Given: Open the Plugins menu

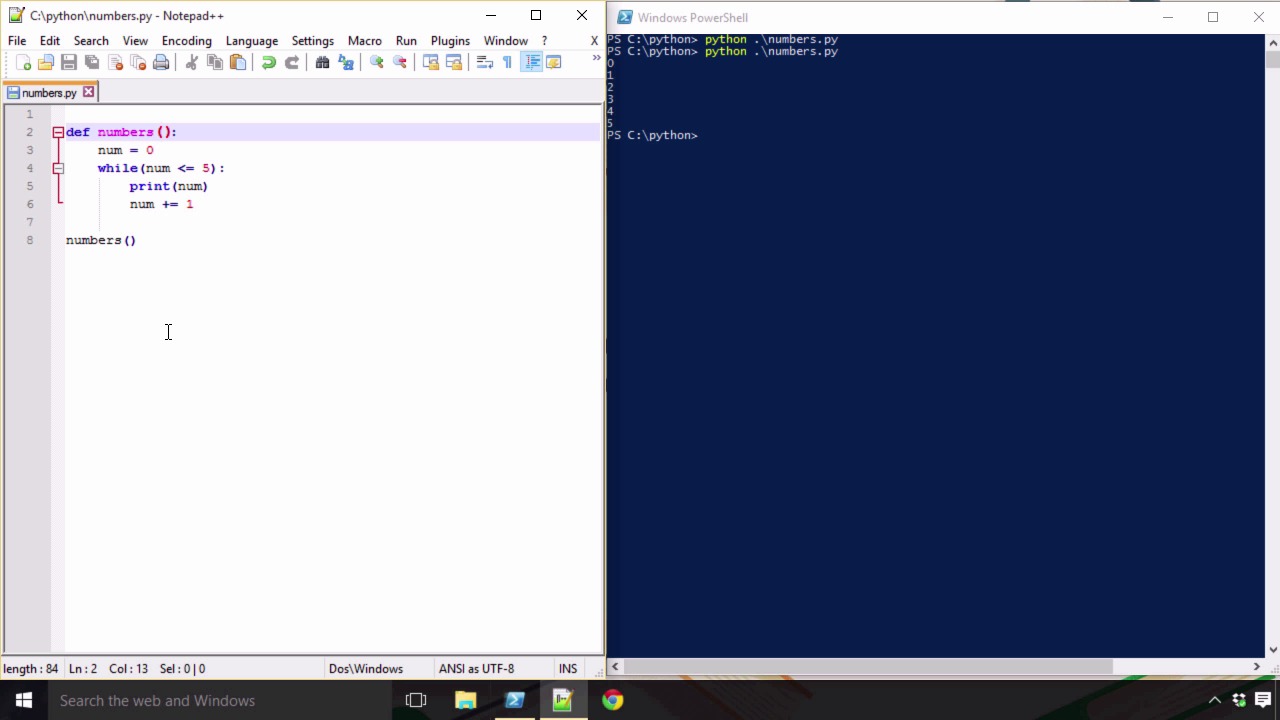Looking at the screenshot, I should 450,41.
